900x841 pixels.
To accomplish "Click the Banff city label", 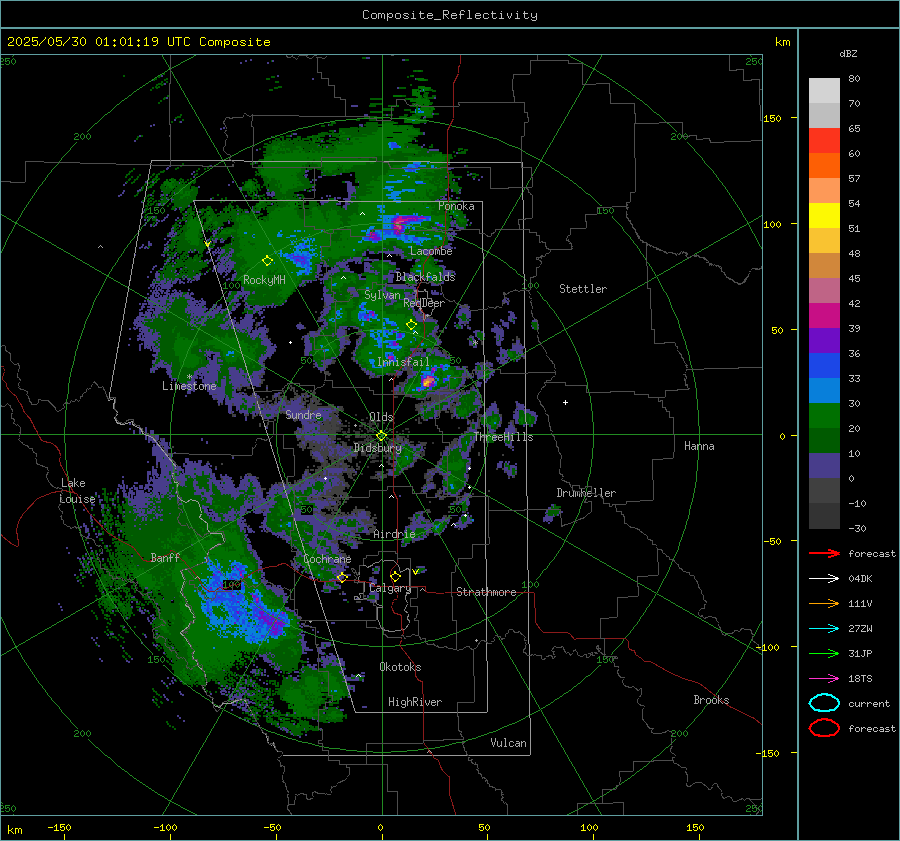I will coord(165,557).
